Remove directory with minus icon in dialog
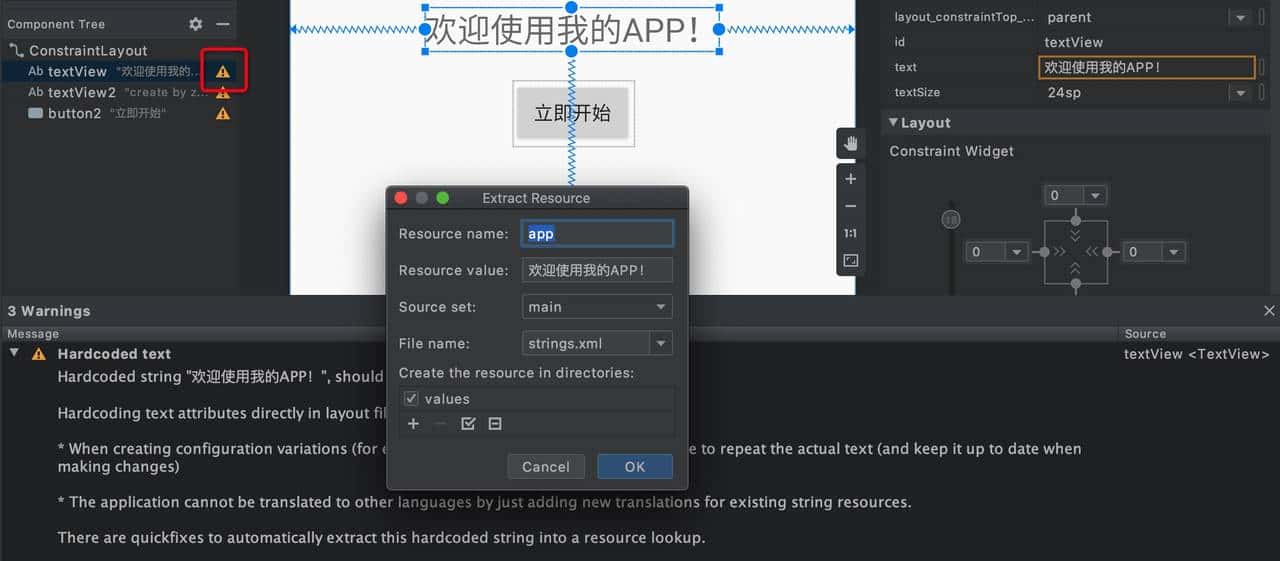1280x561 pixels. coord(440,424)
